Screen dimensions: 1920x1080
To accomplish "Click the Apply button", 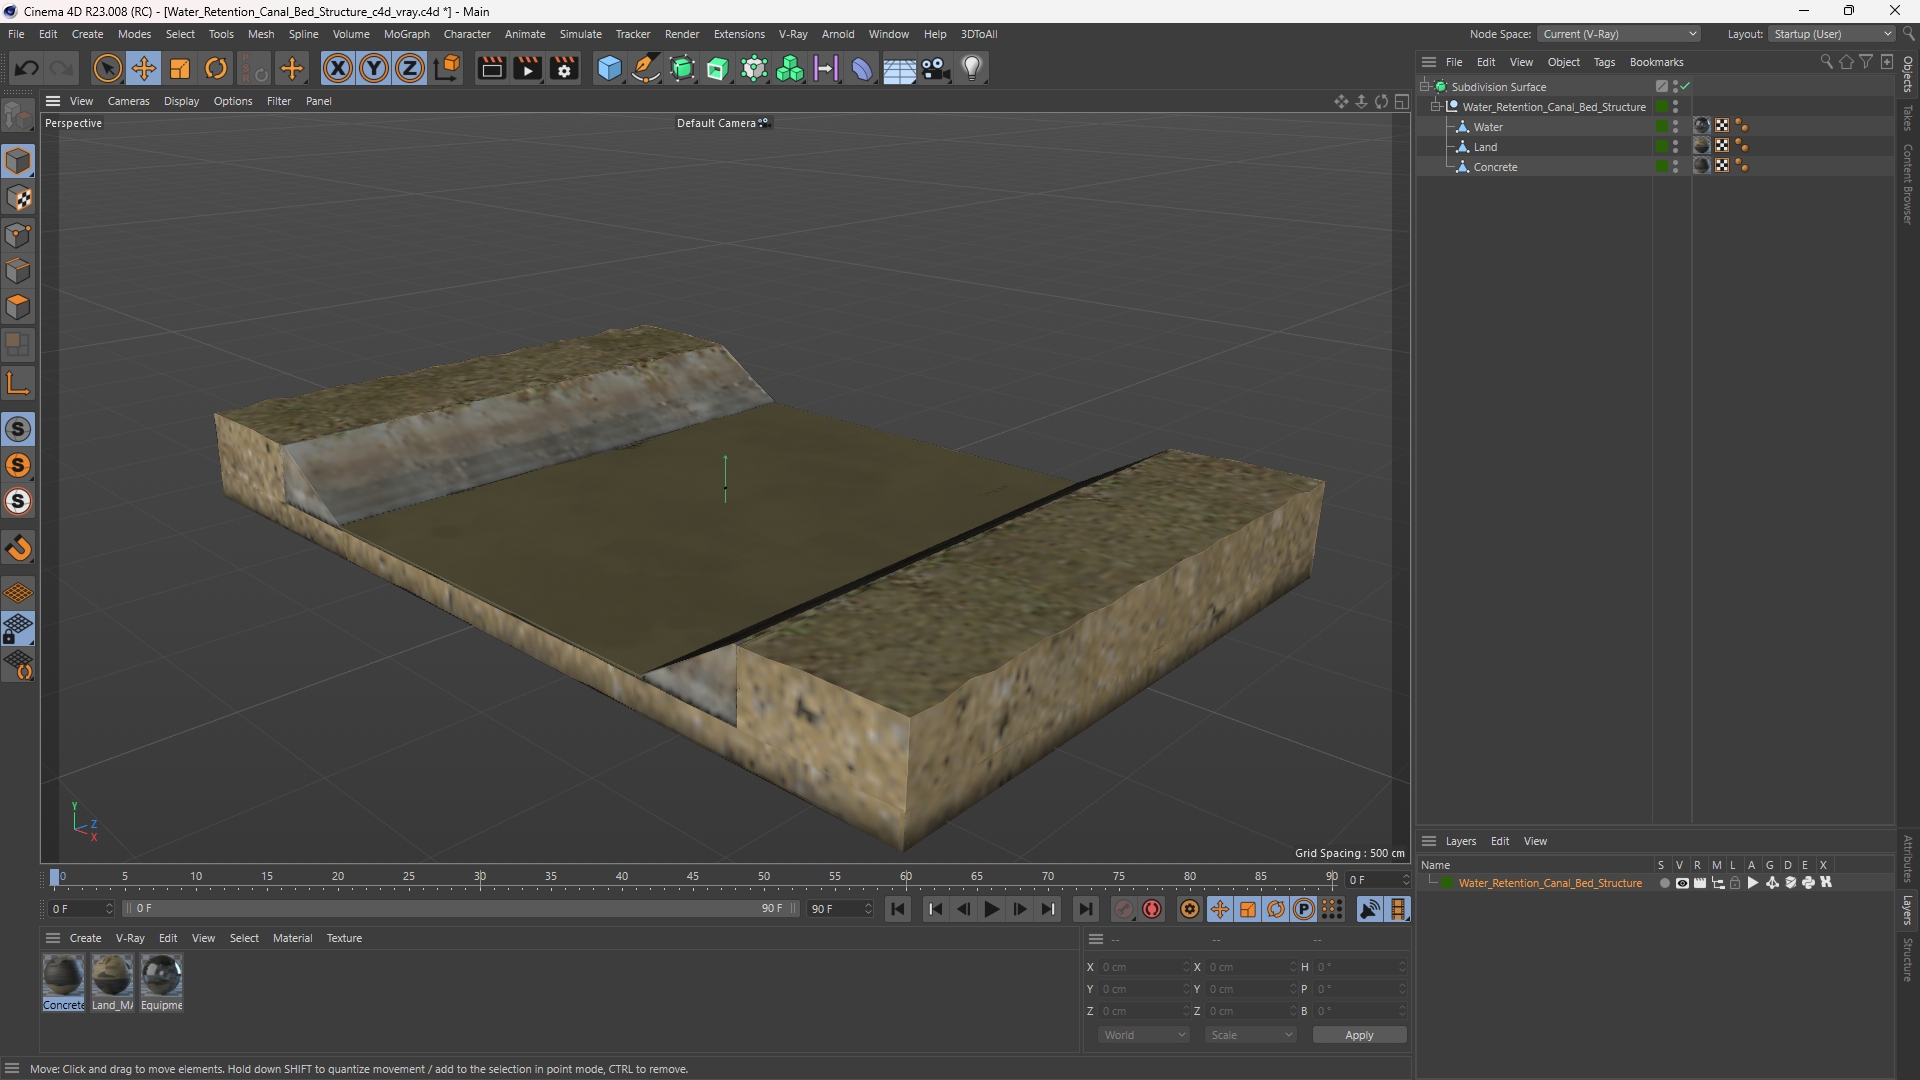I will point(1359,1035).
